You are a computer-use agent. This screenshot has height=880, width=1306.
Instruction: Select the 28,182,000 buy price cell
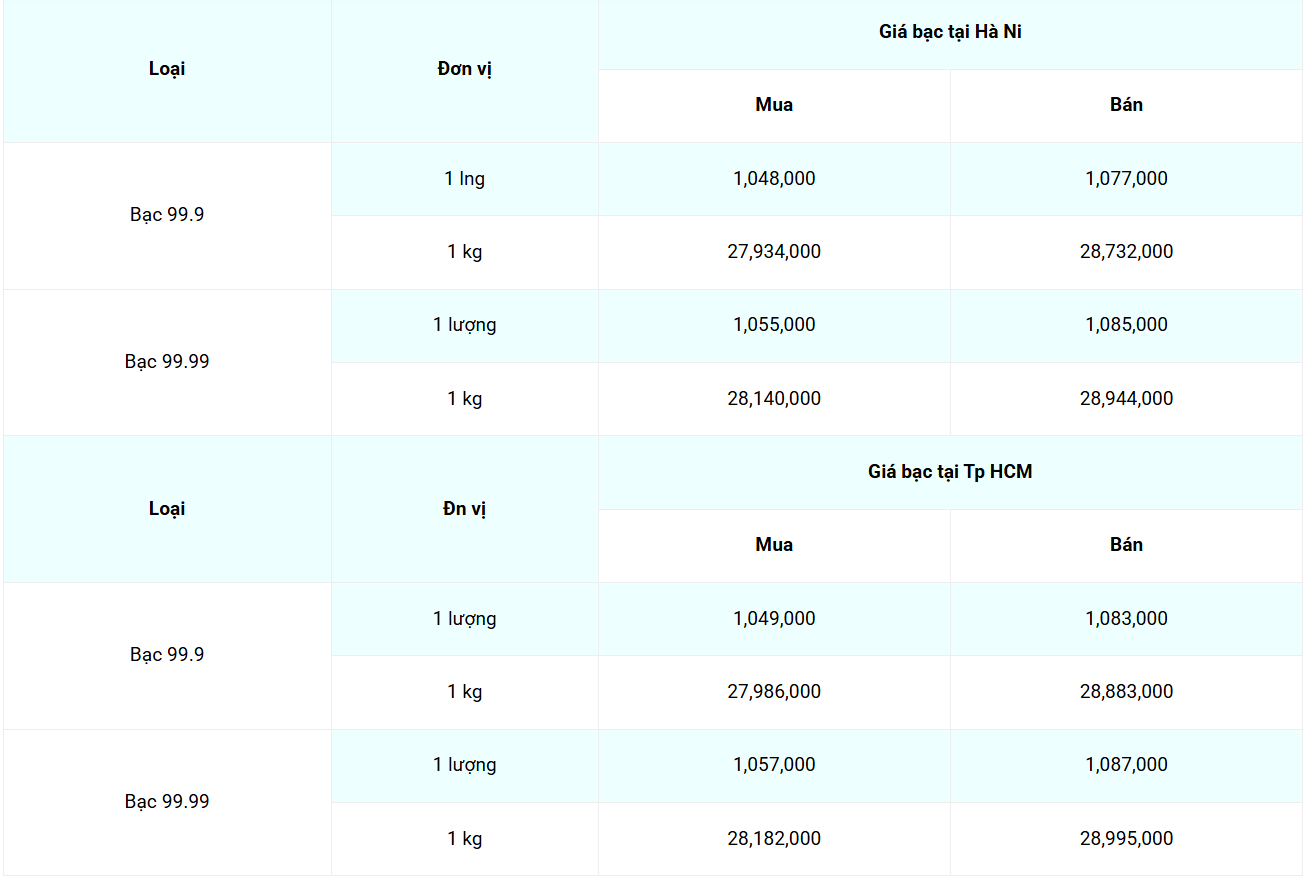tap(774, 839)
